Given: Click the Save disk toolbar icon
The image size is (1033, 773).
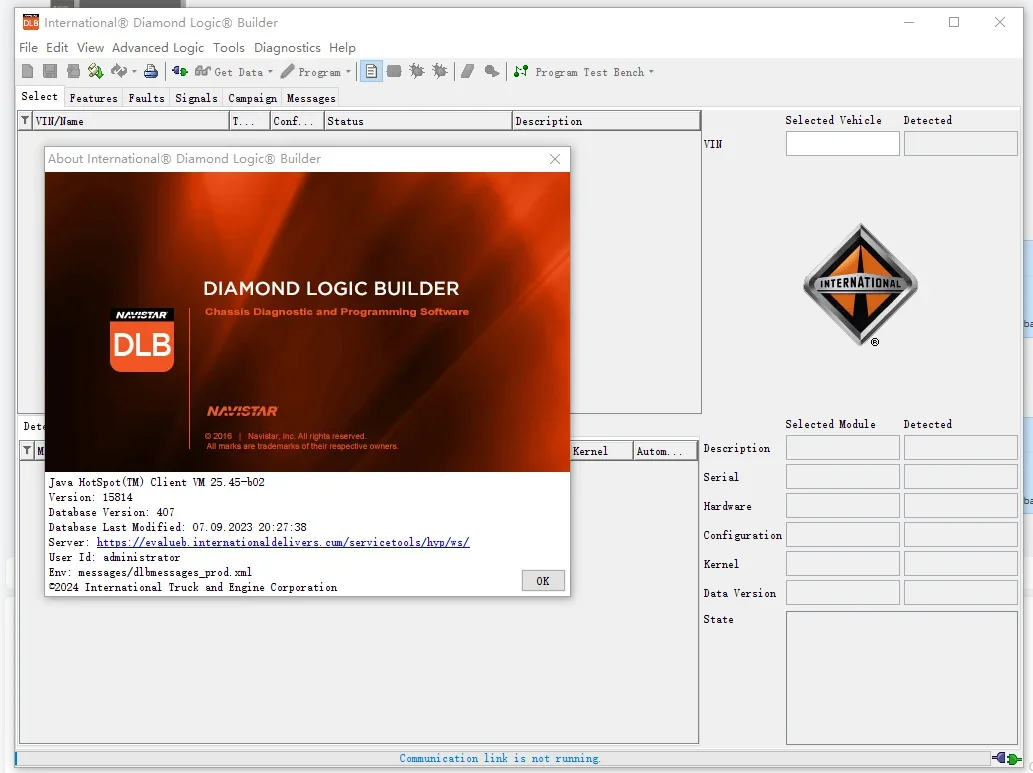Looking at the screenshot, I should (50, 71).
